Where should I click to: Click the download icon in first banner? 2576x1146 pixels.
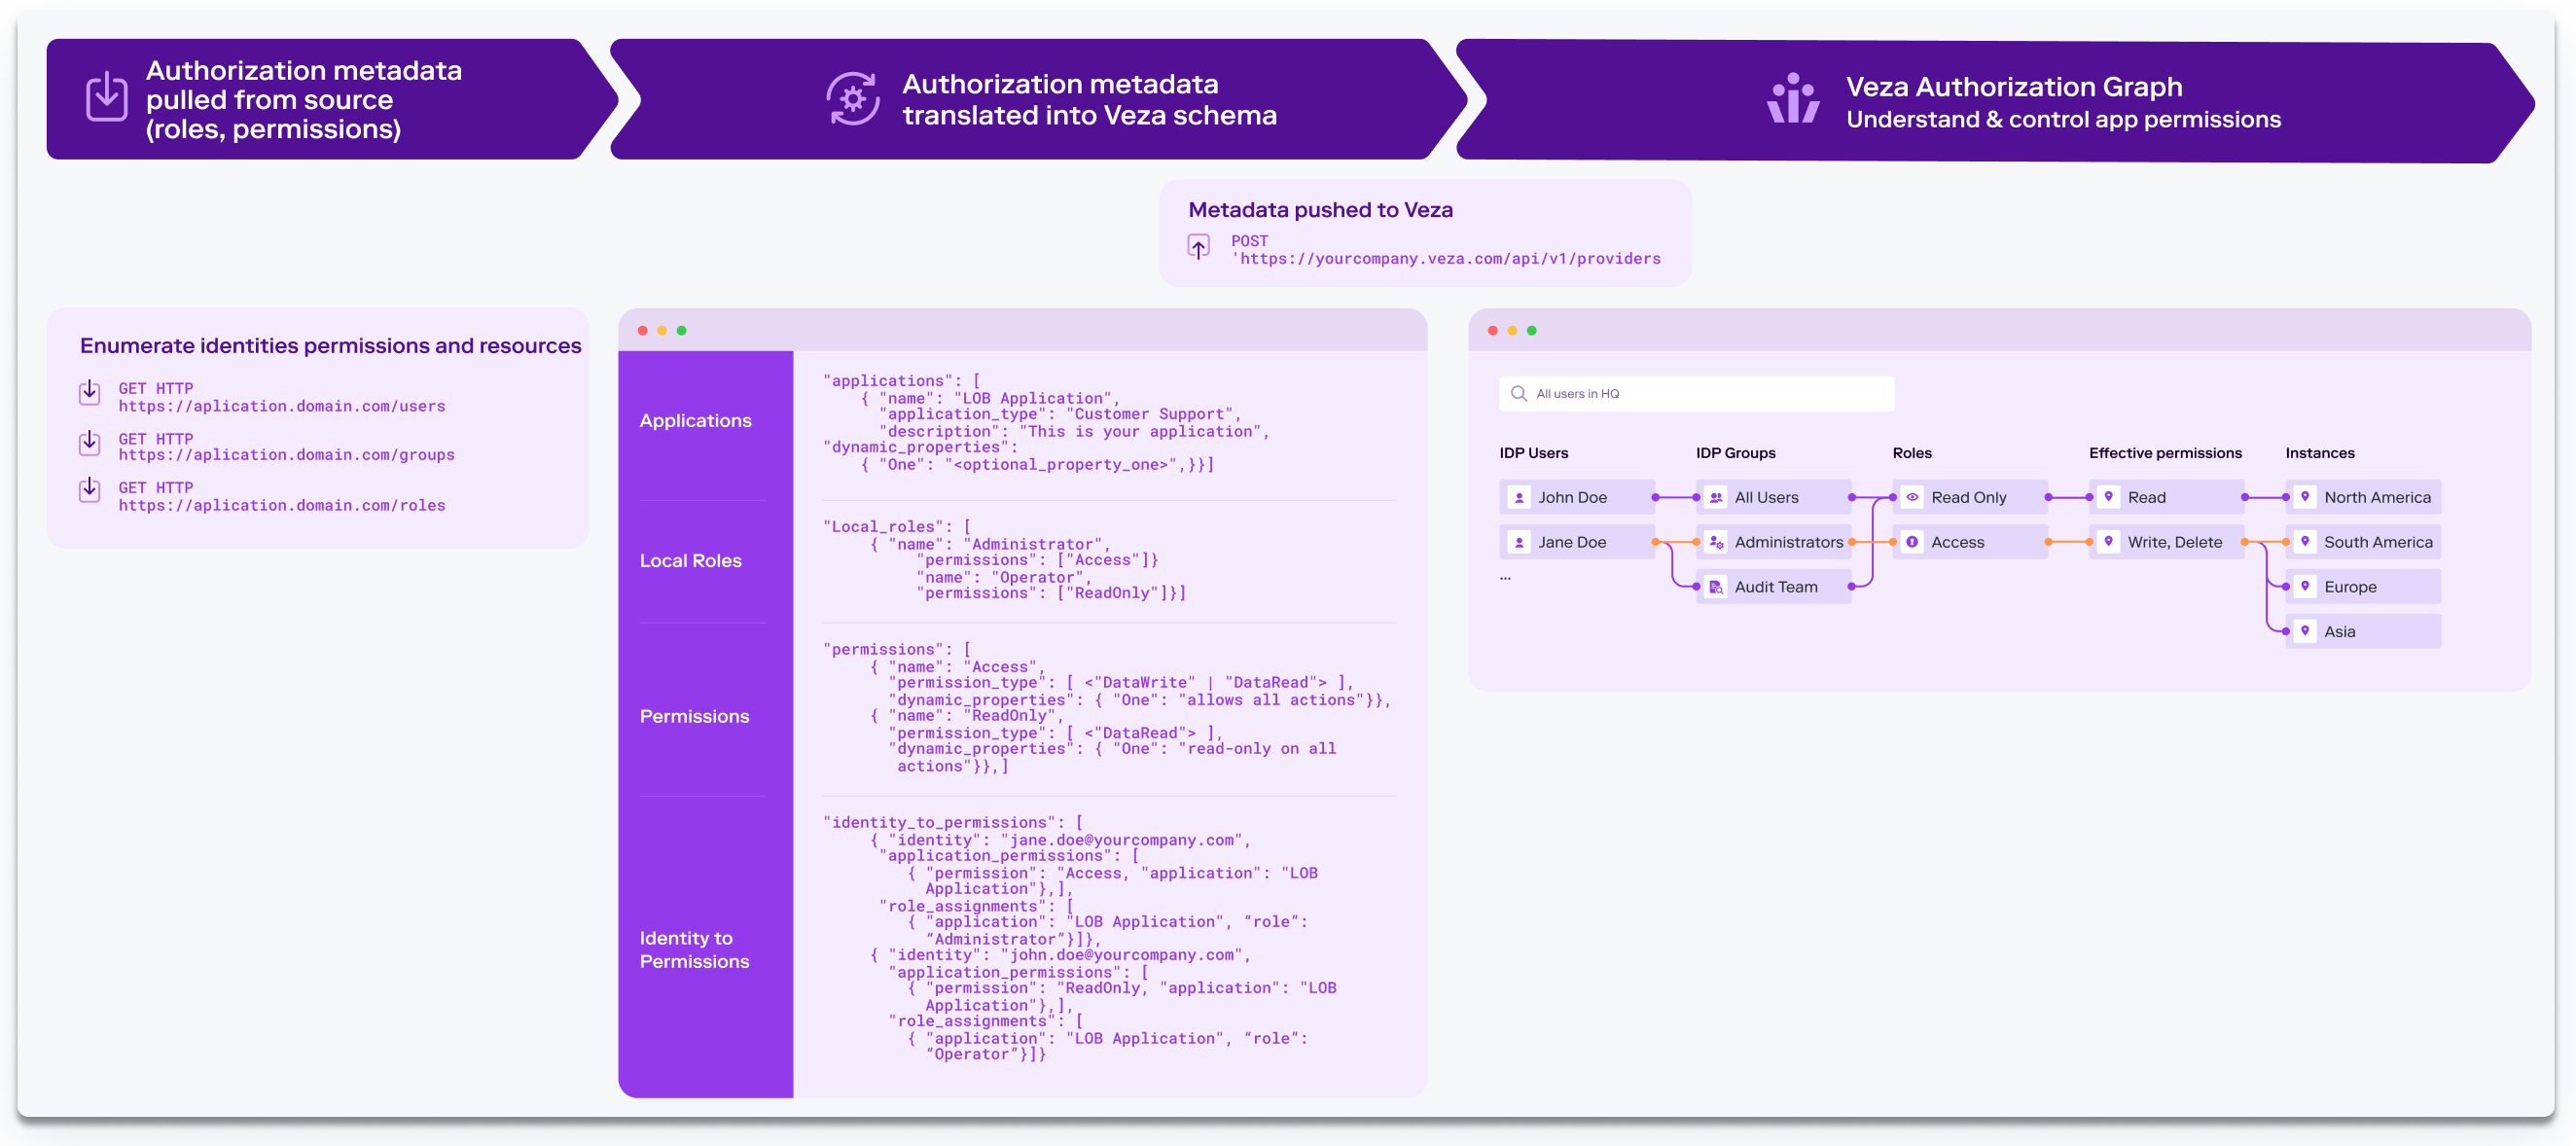pyautogui.click(x=106, y=98)
